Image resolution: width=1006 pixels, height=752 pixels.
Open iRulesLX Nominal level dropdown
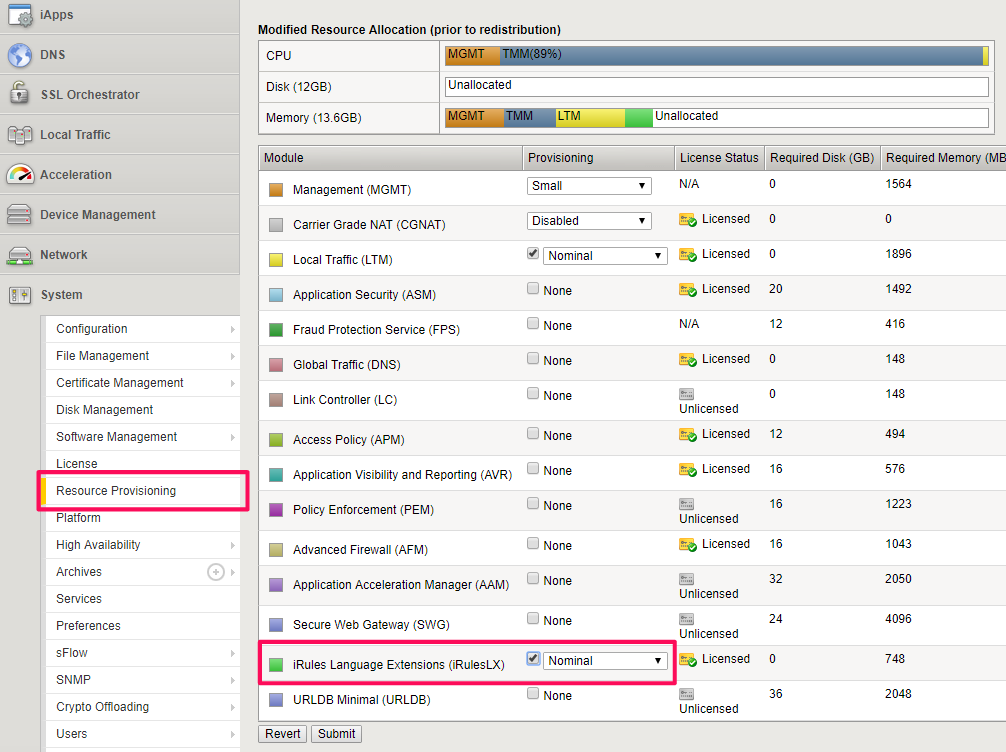(605, 661)
